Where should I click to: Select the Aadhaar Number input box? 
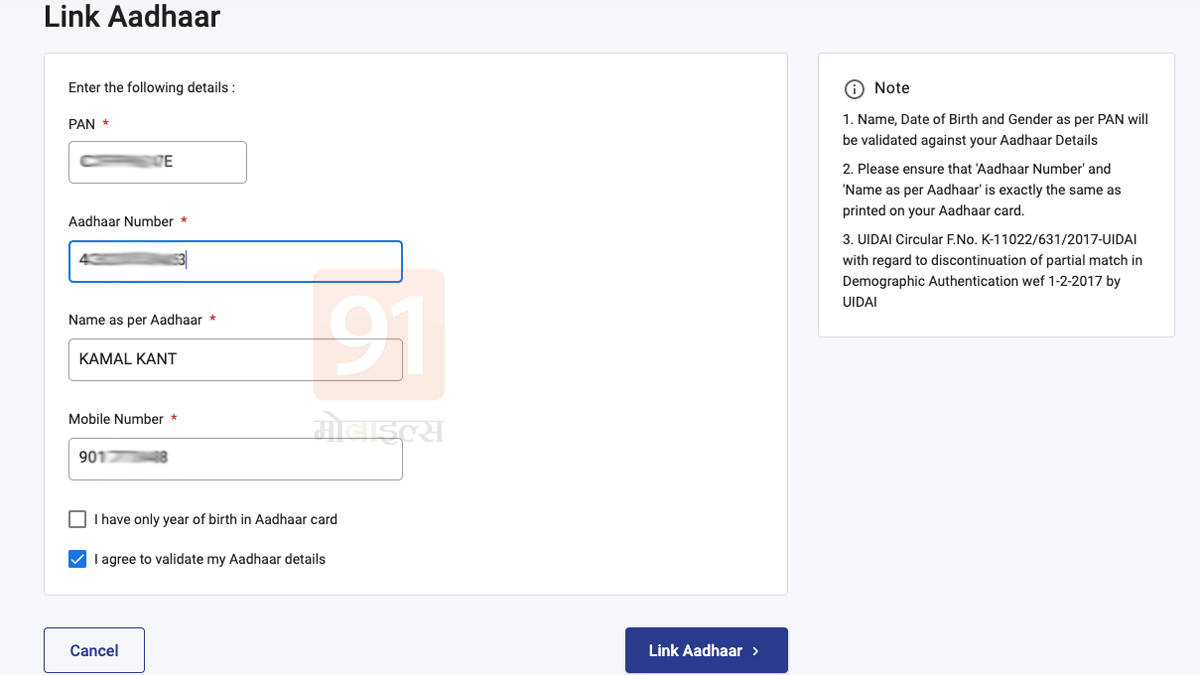235,261
